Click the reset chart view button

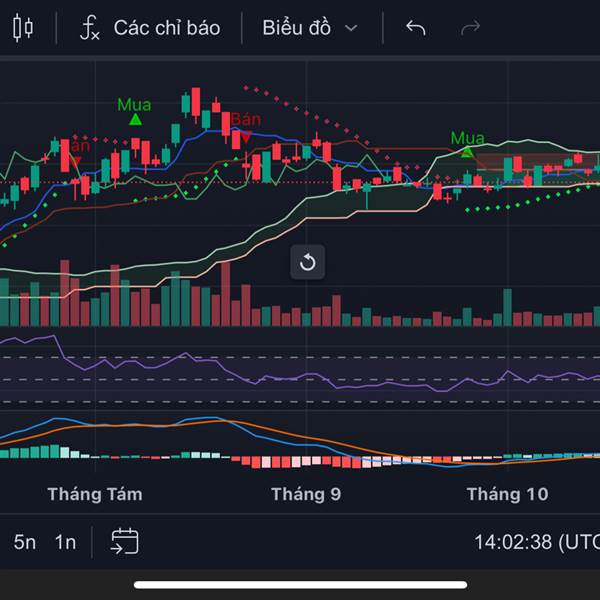point(308,262)
